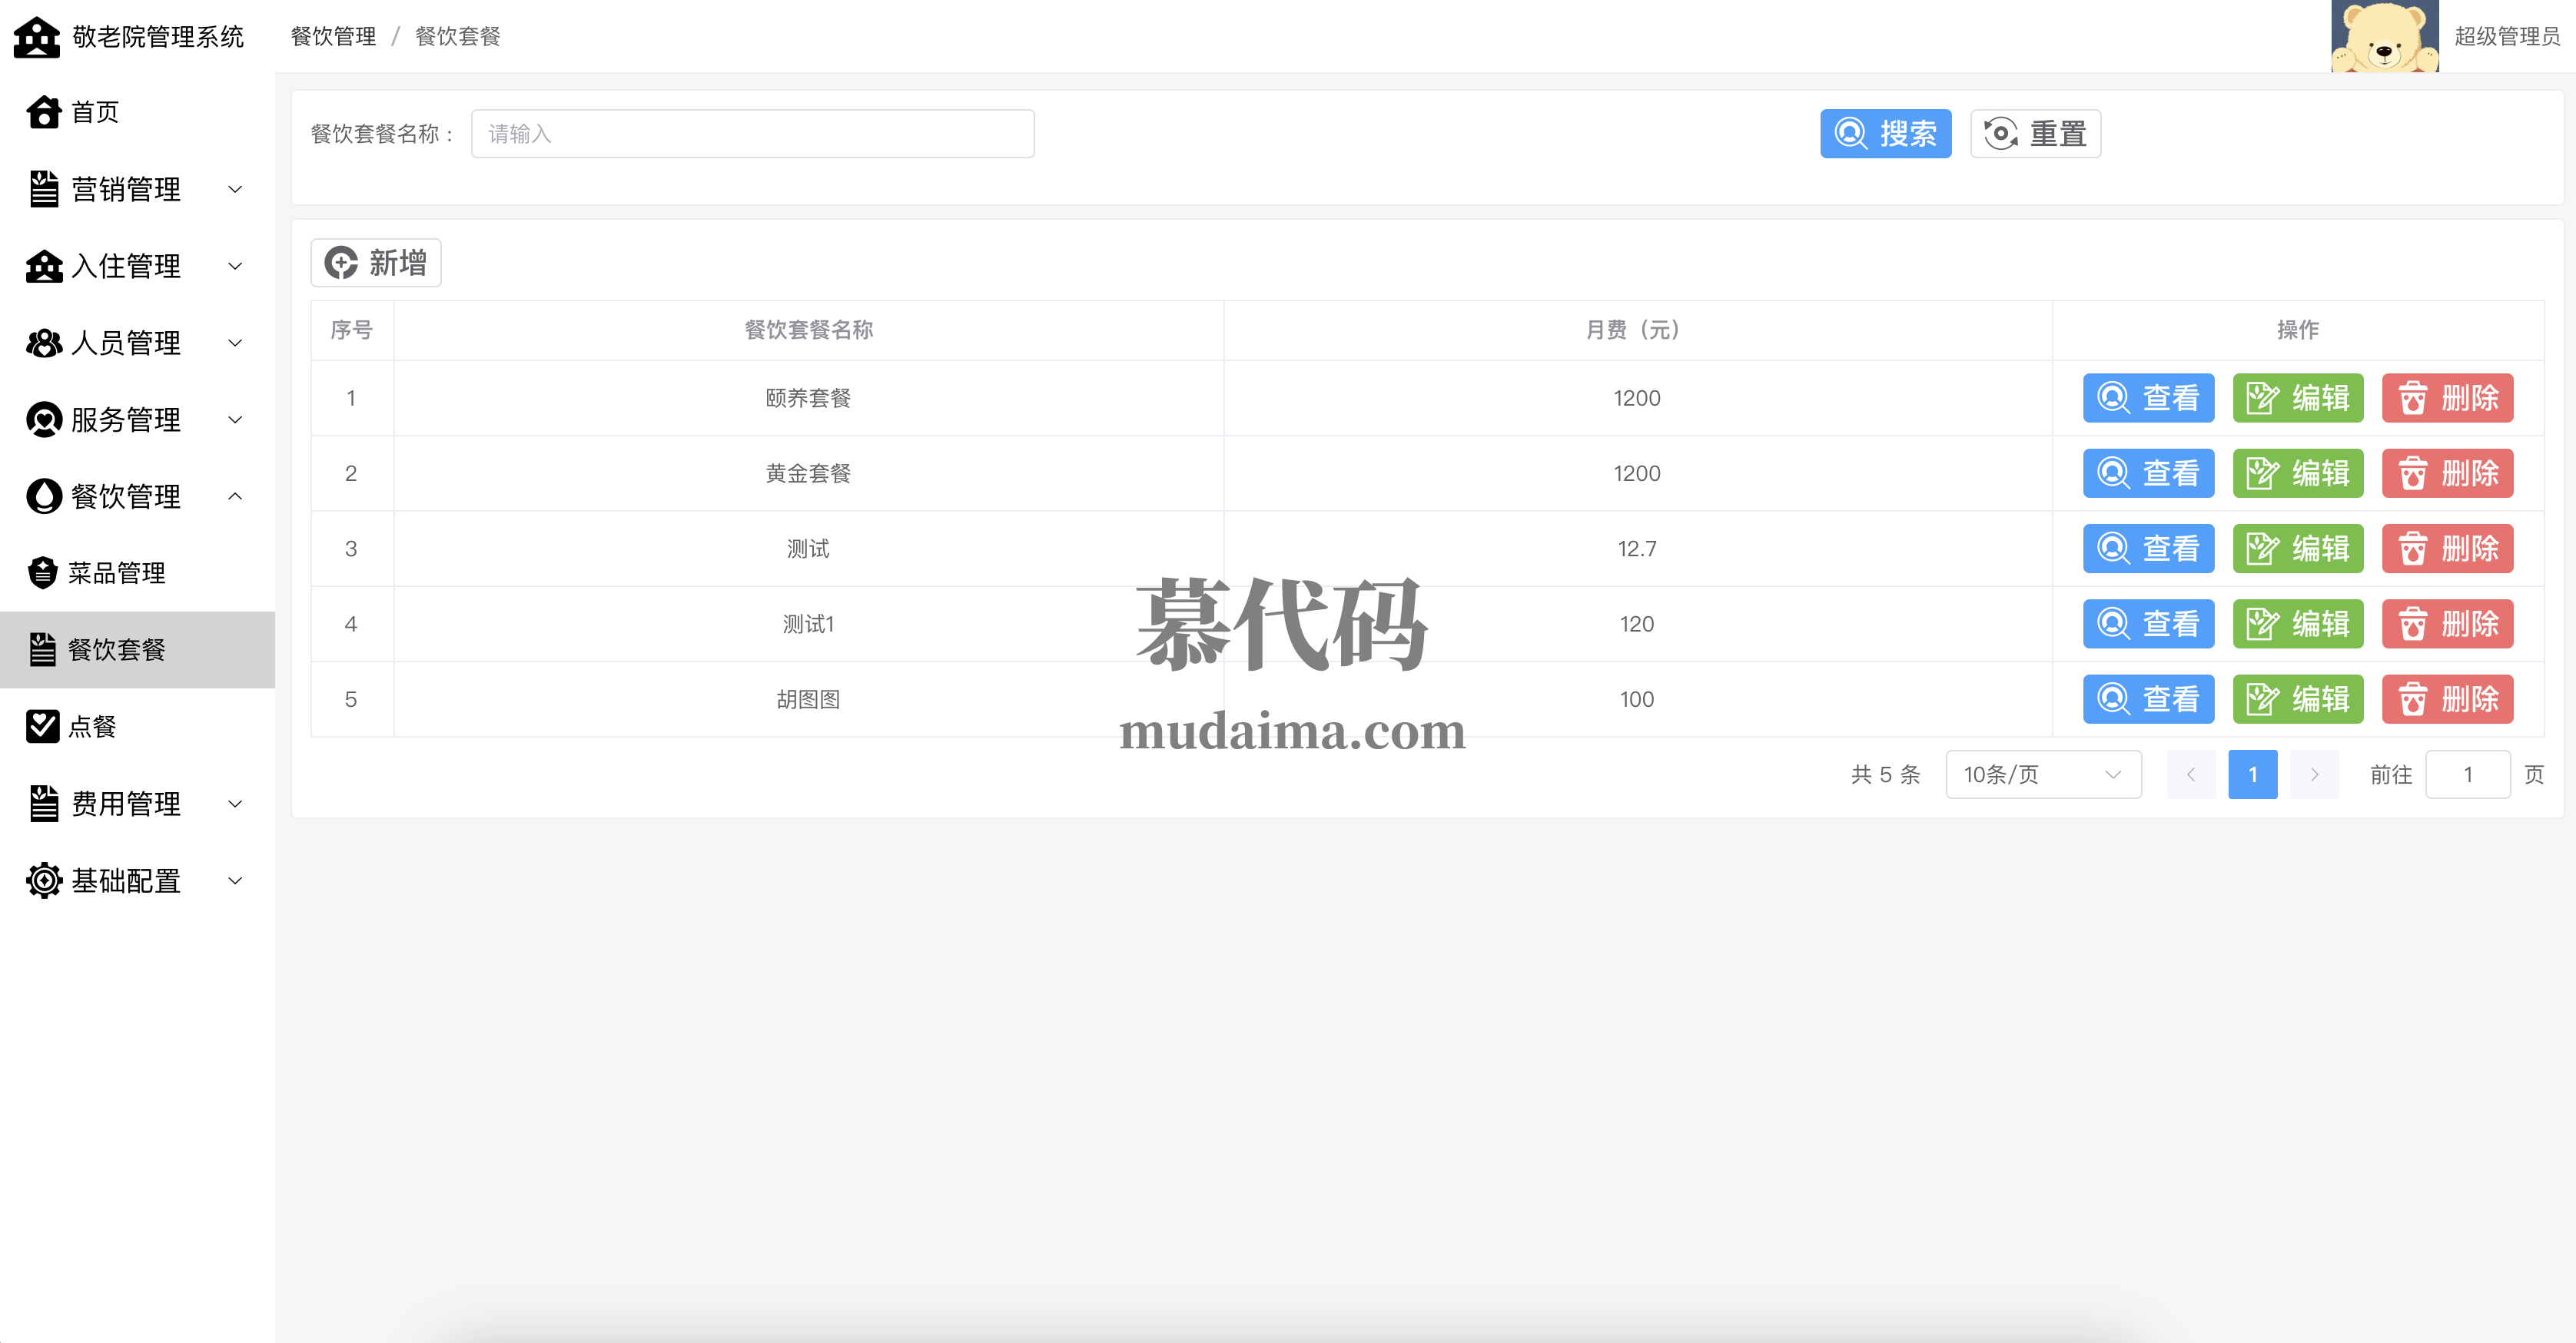Screen dimensions: 2576x1343
Task: Expand the 费用管理 submenu
Action: (x=235, y=803)
